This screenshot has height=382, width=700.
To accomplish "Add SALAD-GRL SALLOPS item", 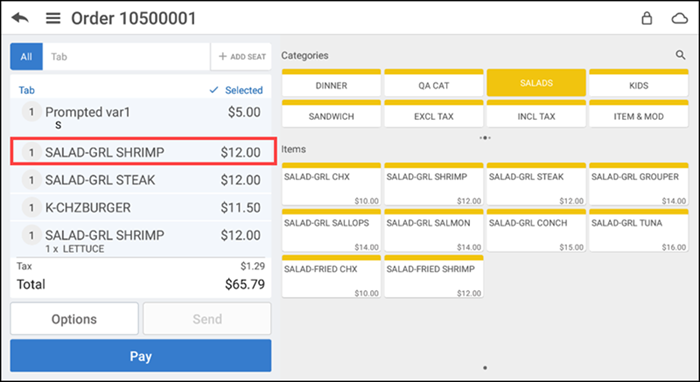I will pos(331,230).
